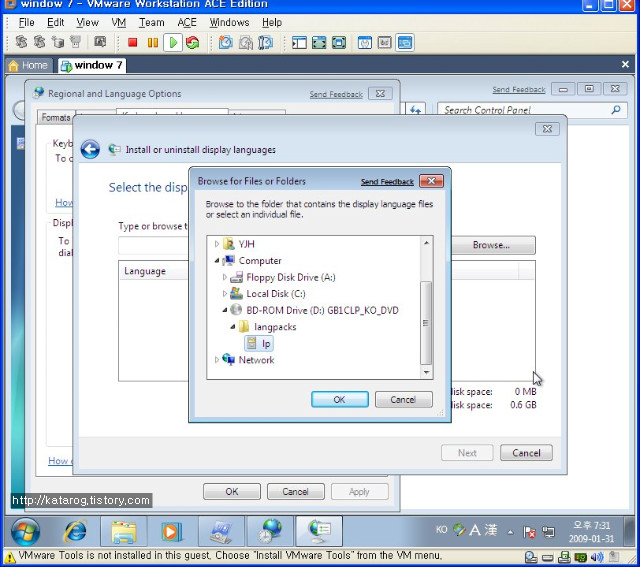The width and height of the screenshot is (640, 567).
Task: Click OK in Regional and Language Options
Action: [x=231, y=491]
